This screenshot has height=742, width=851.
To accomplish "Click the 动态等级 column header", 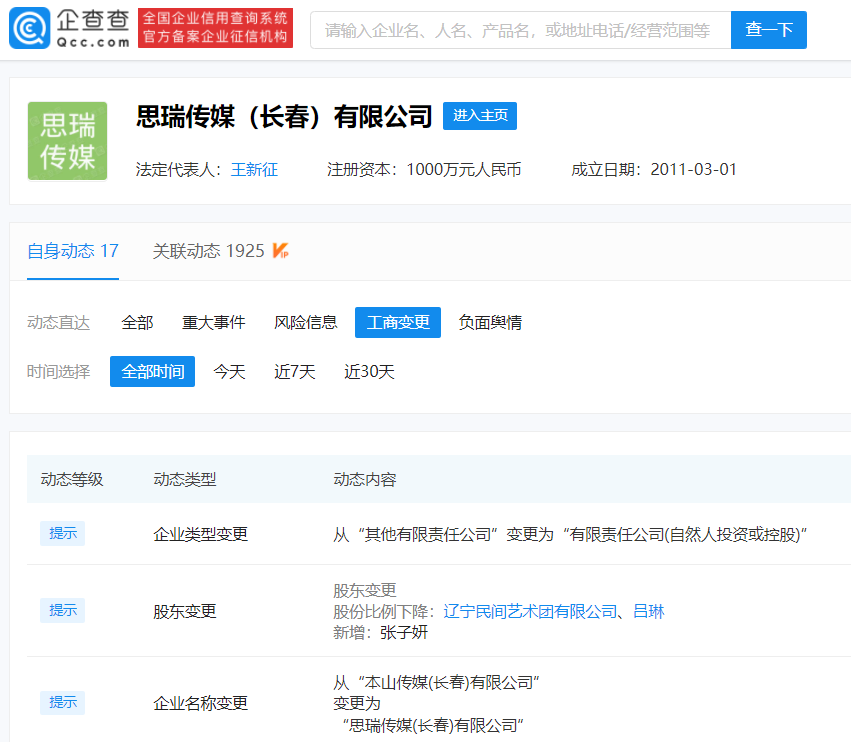I will point(72,479).
